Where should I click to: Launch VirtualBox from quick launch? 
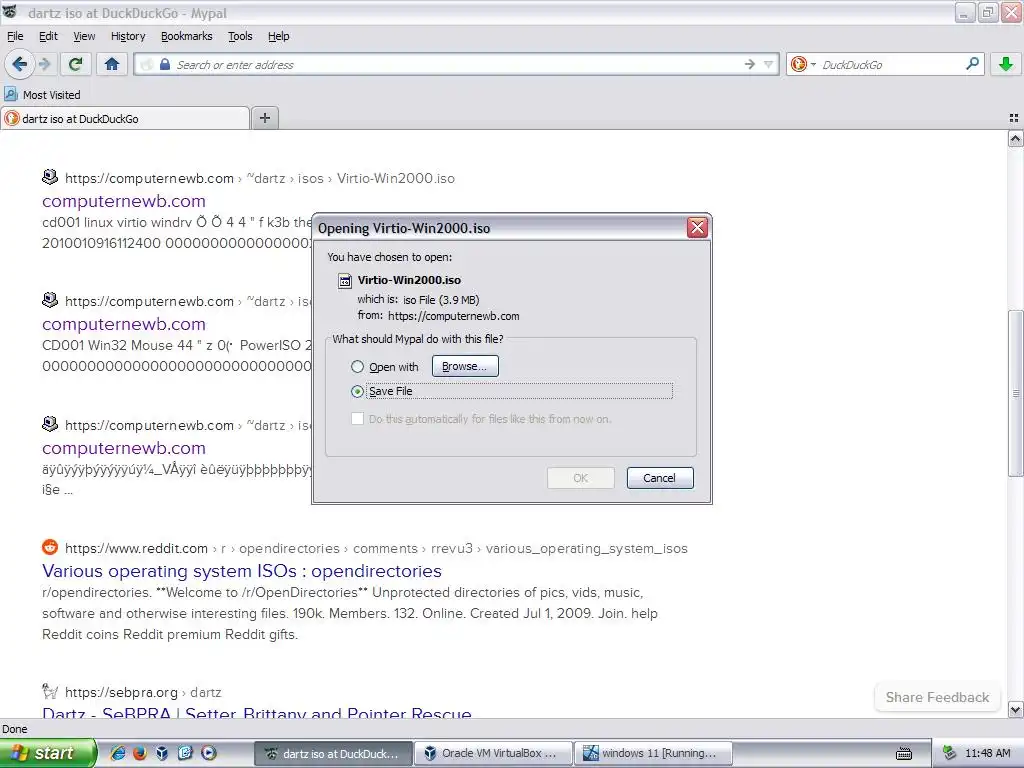pos(162,753)
